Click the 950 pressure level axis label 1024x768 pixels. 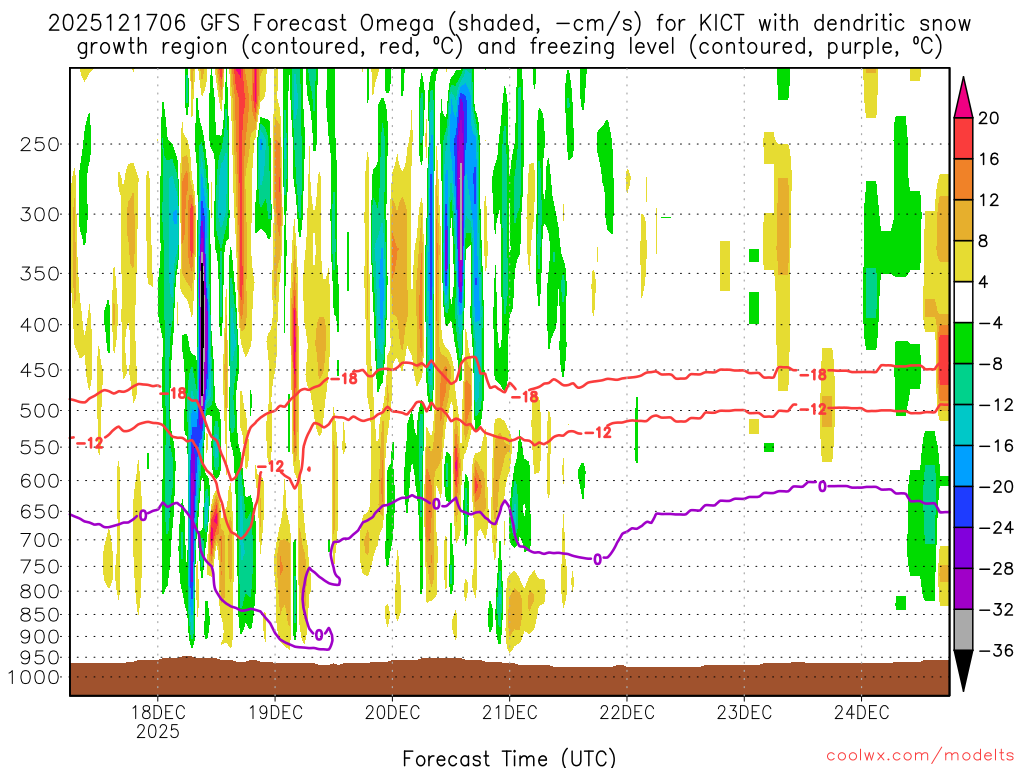[x=40, y=658]
